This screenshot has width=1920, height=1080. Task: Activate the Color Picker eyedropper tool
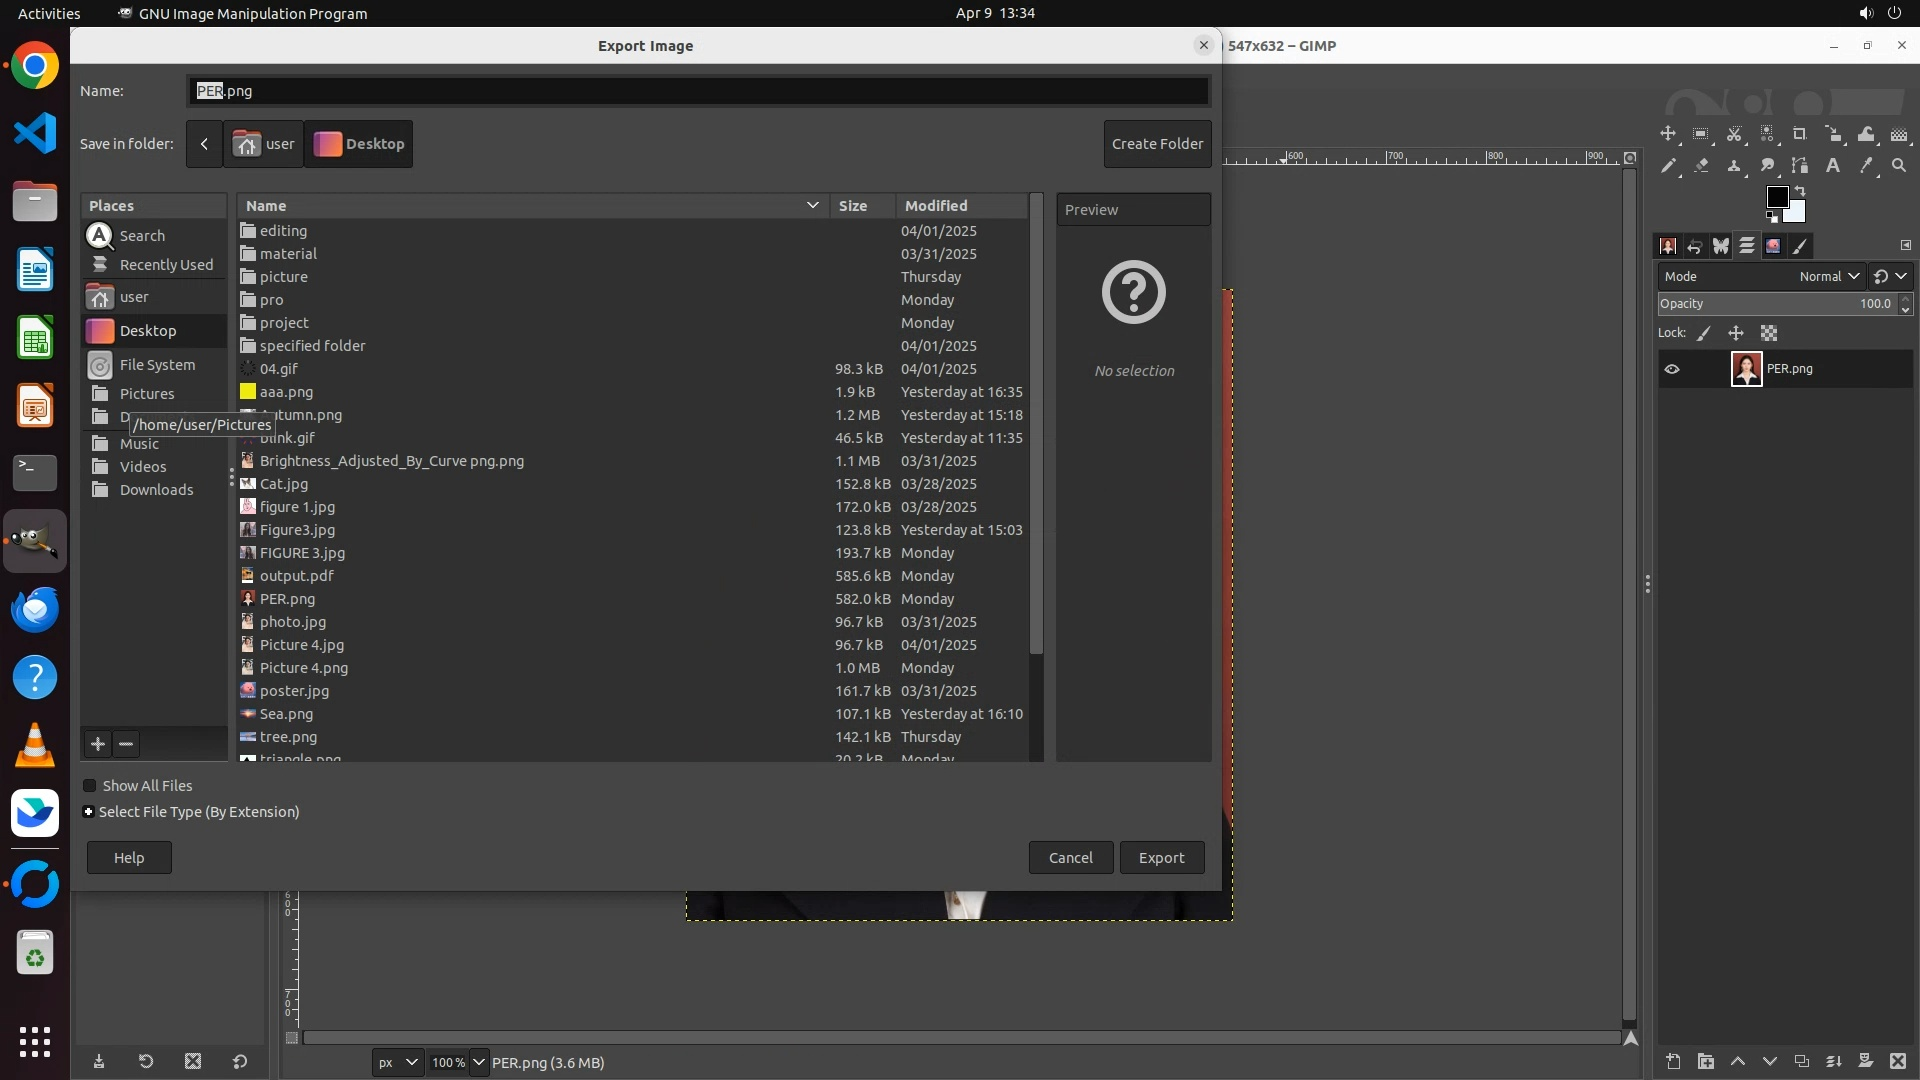(x=1866, y=166)
